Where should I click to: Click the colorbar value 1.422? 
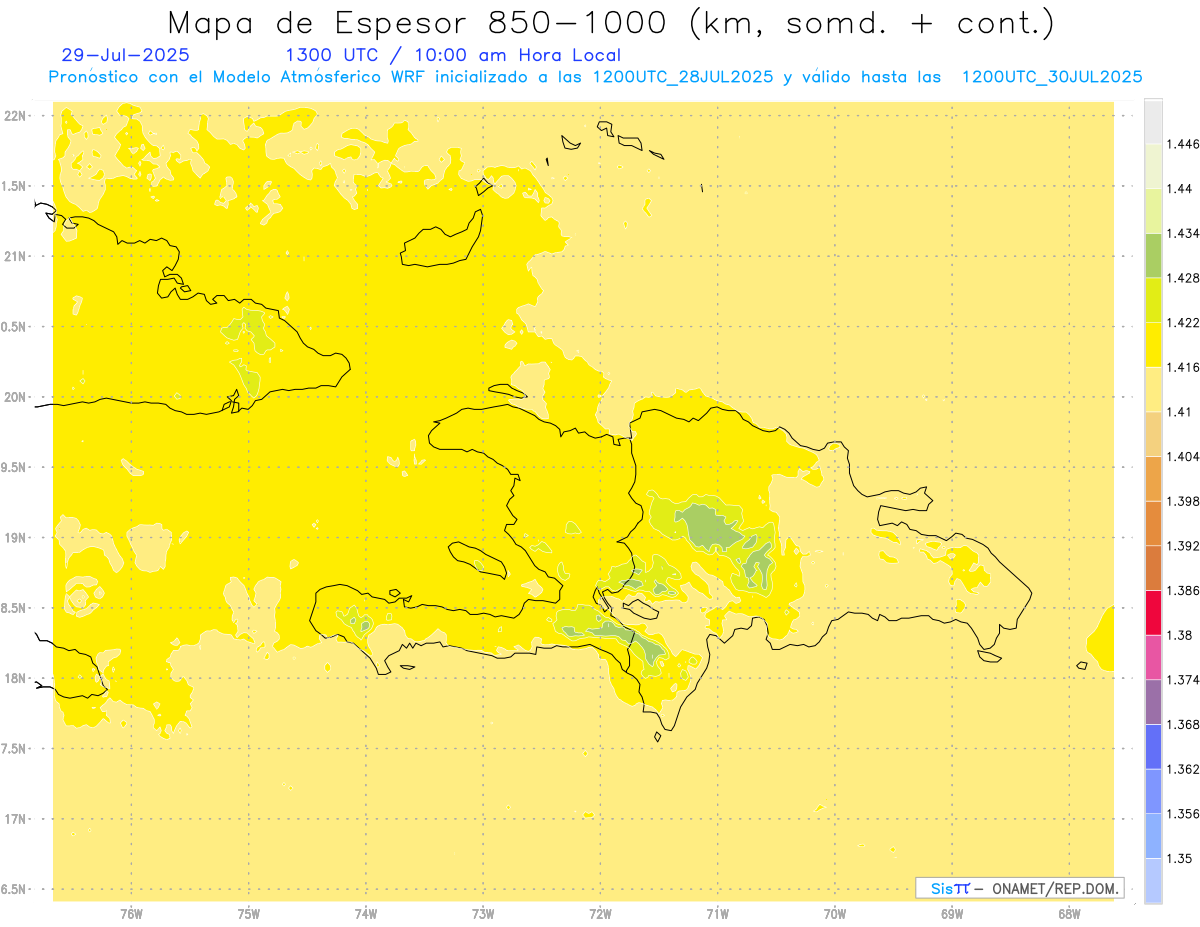[1183, 322]
